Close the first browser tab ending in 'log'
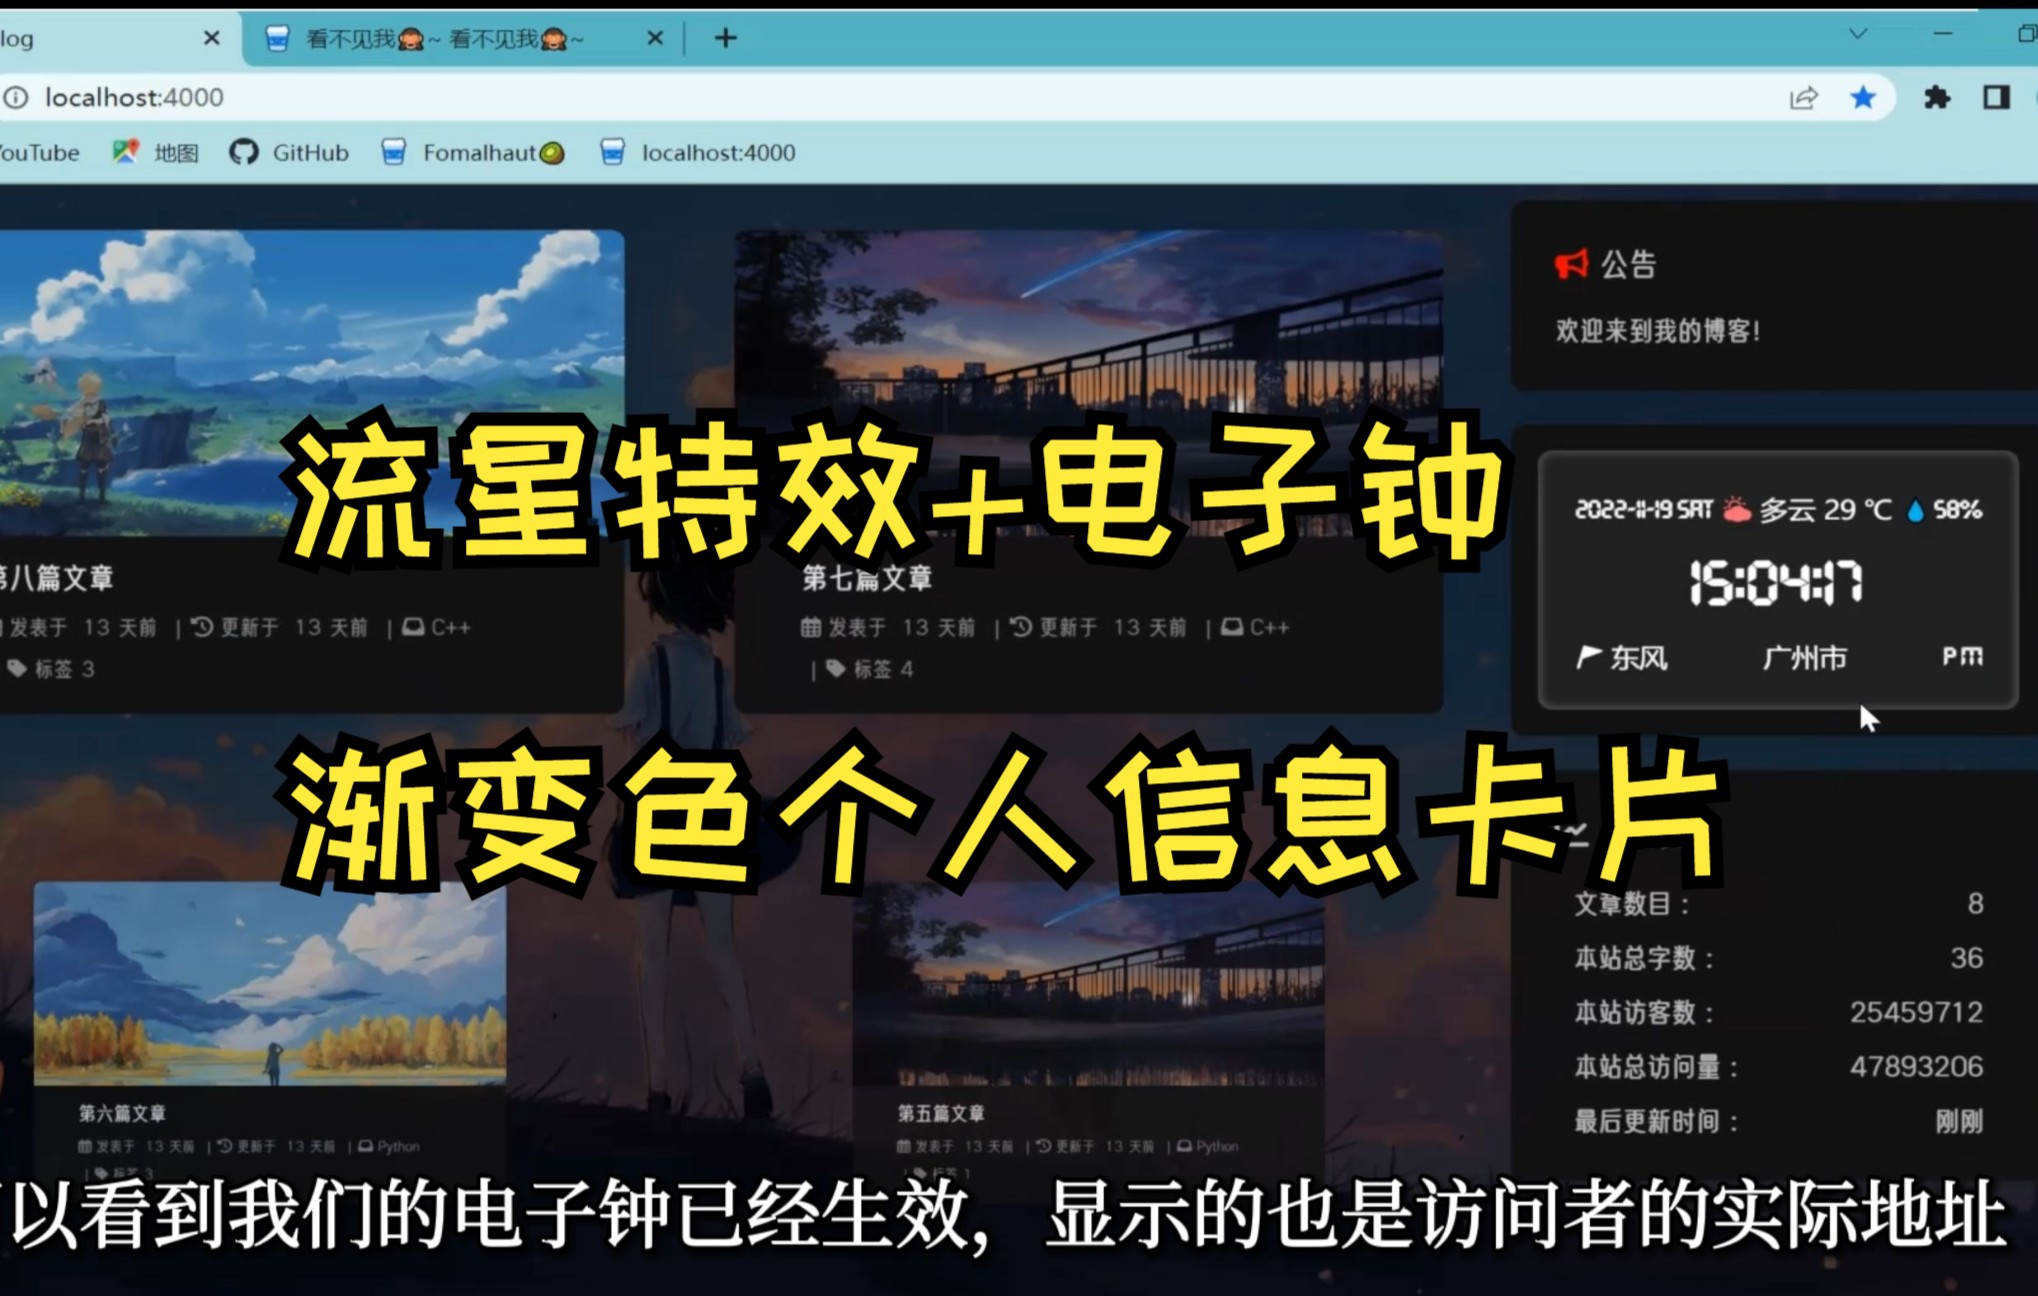2038x1296 pixels. (x=211, y=39)
